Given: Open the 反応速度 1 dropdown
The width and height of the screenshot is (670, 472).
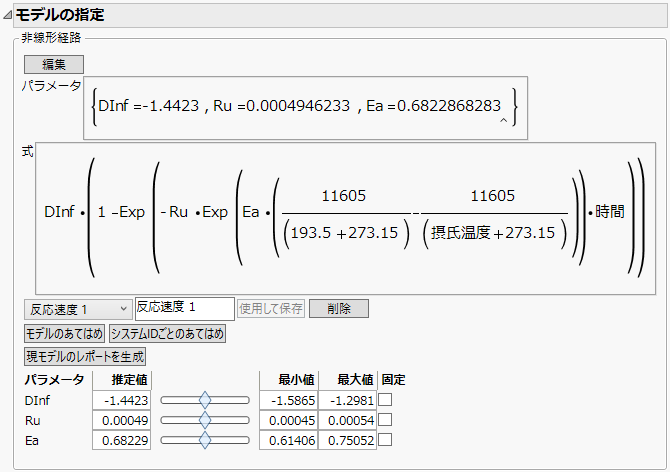Looking at the screenshot, I should [x=78, y=309].
